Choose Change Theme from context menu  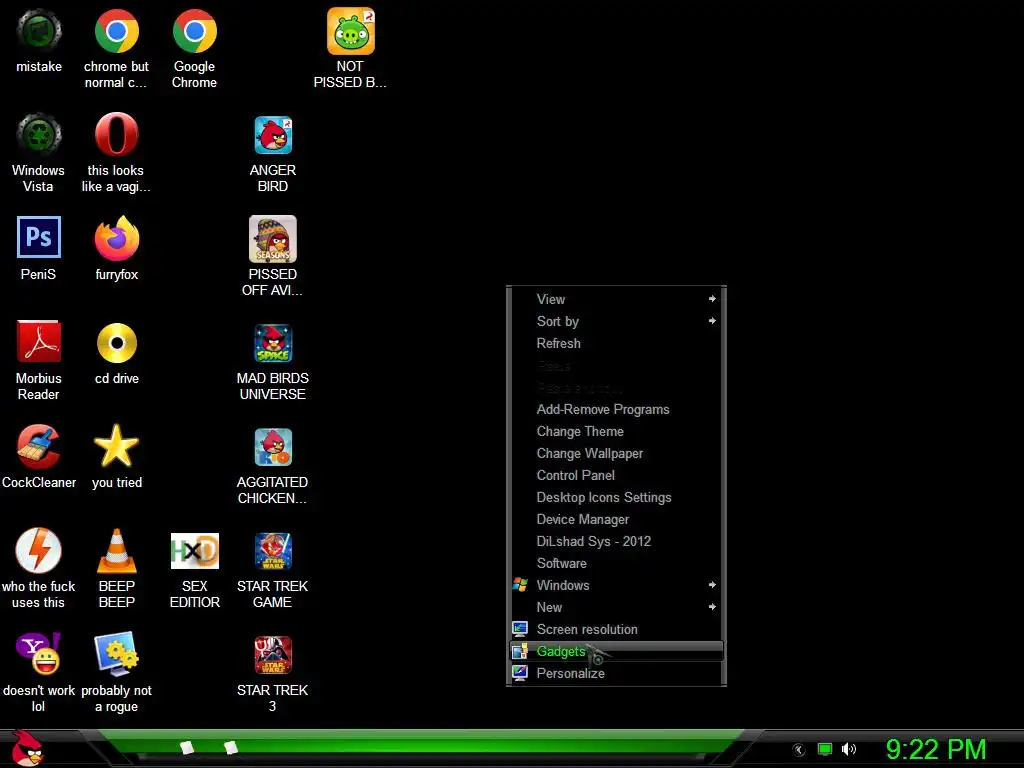coord(616,432)
